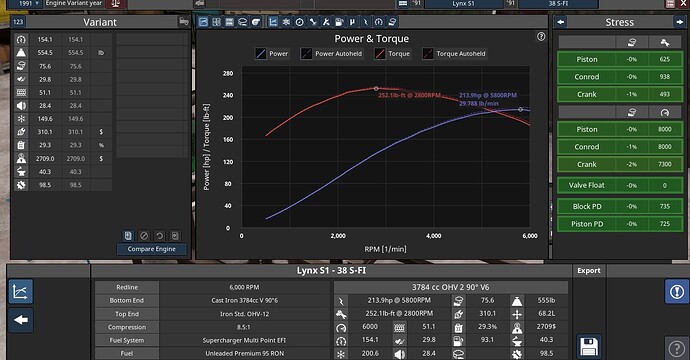The width and height of the screenshot is (690, 360).
Task: Click the 554.5 weight value in Variant panel
Action: tap(45, 53)
